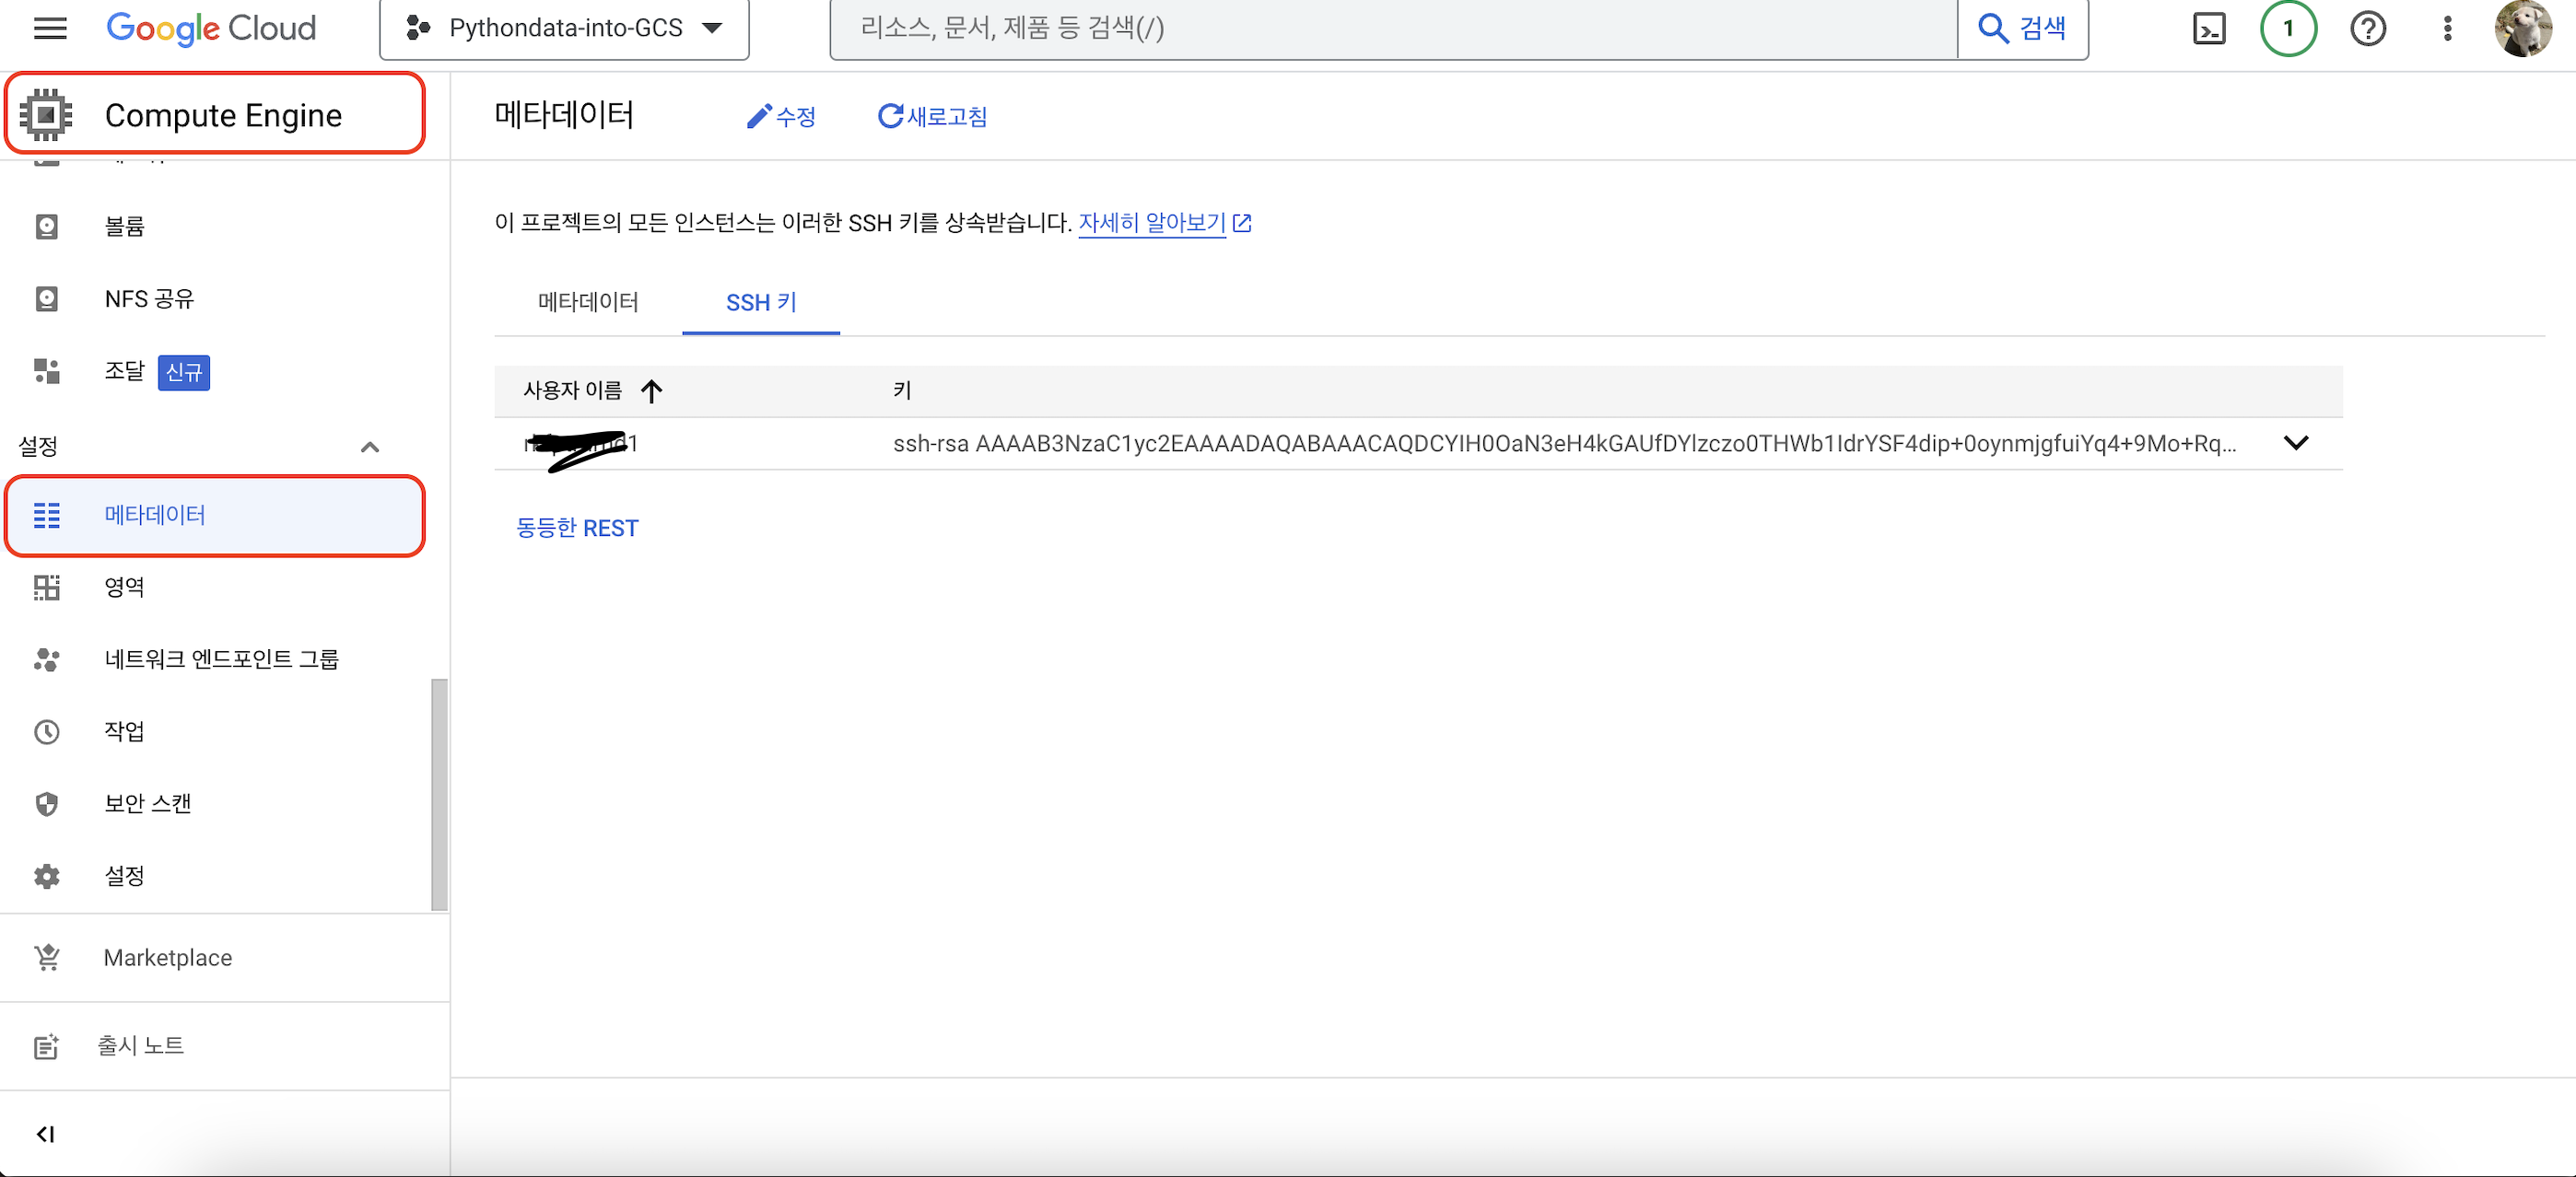Viewport: 2576px width, 1177px height.
Task: Click the user account avatar
Action: (x=2523, y=28)
